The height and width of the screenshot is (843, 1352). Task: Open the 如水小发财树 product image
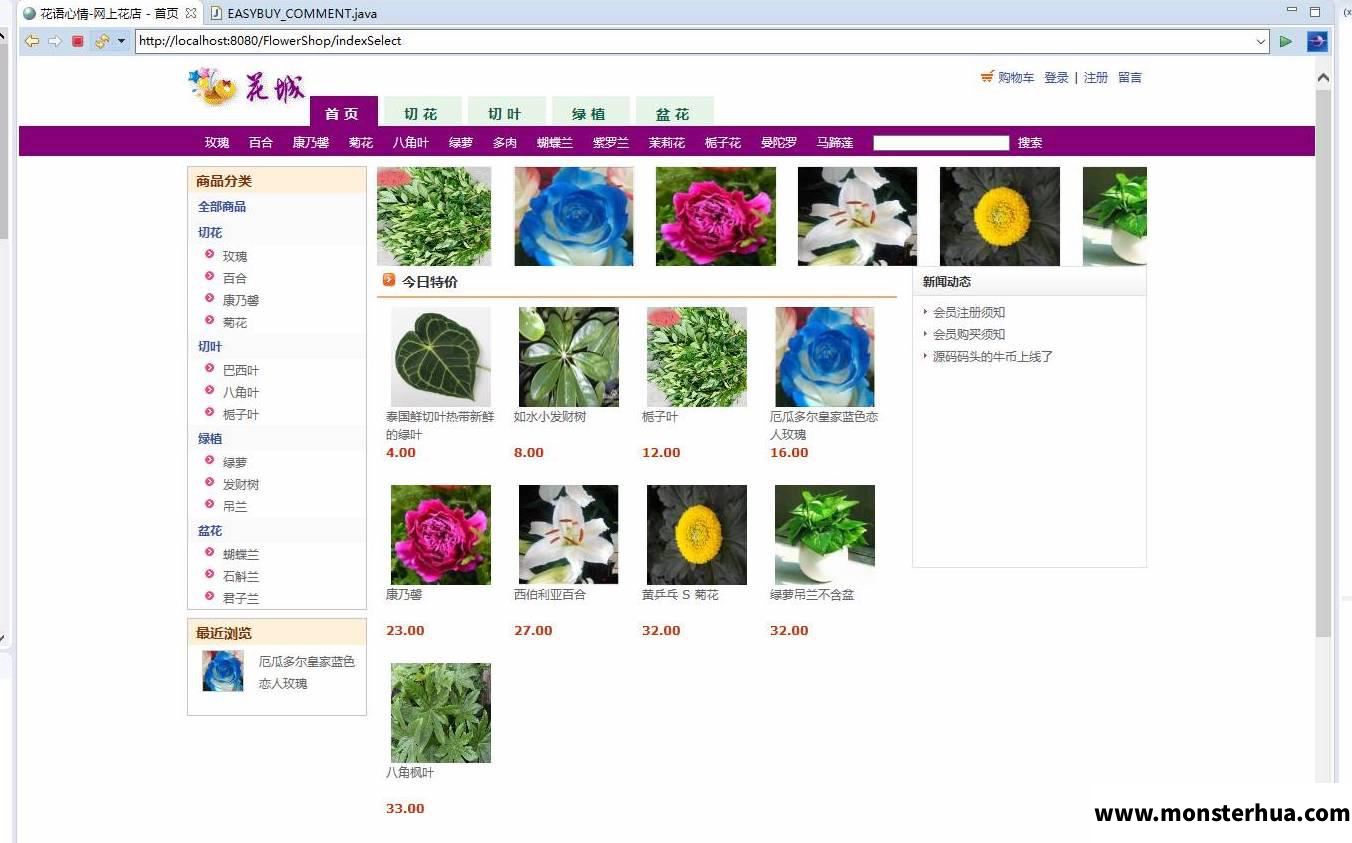tap(569, 357)
